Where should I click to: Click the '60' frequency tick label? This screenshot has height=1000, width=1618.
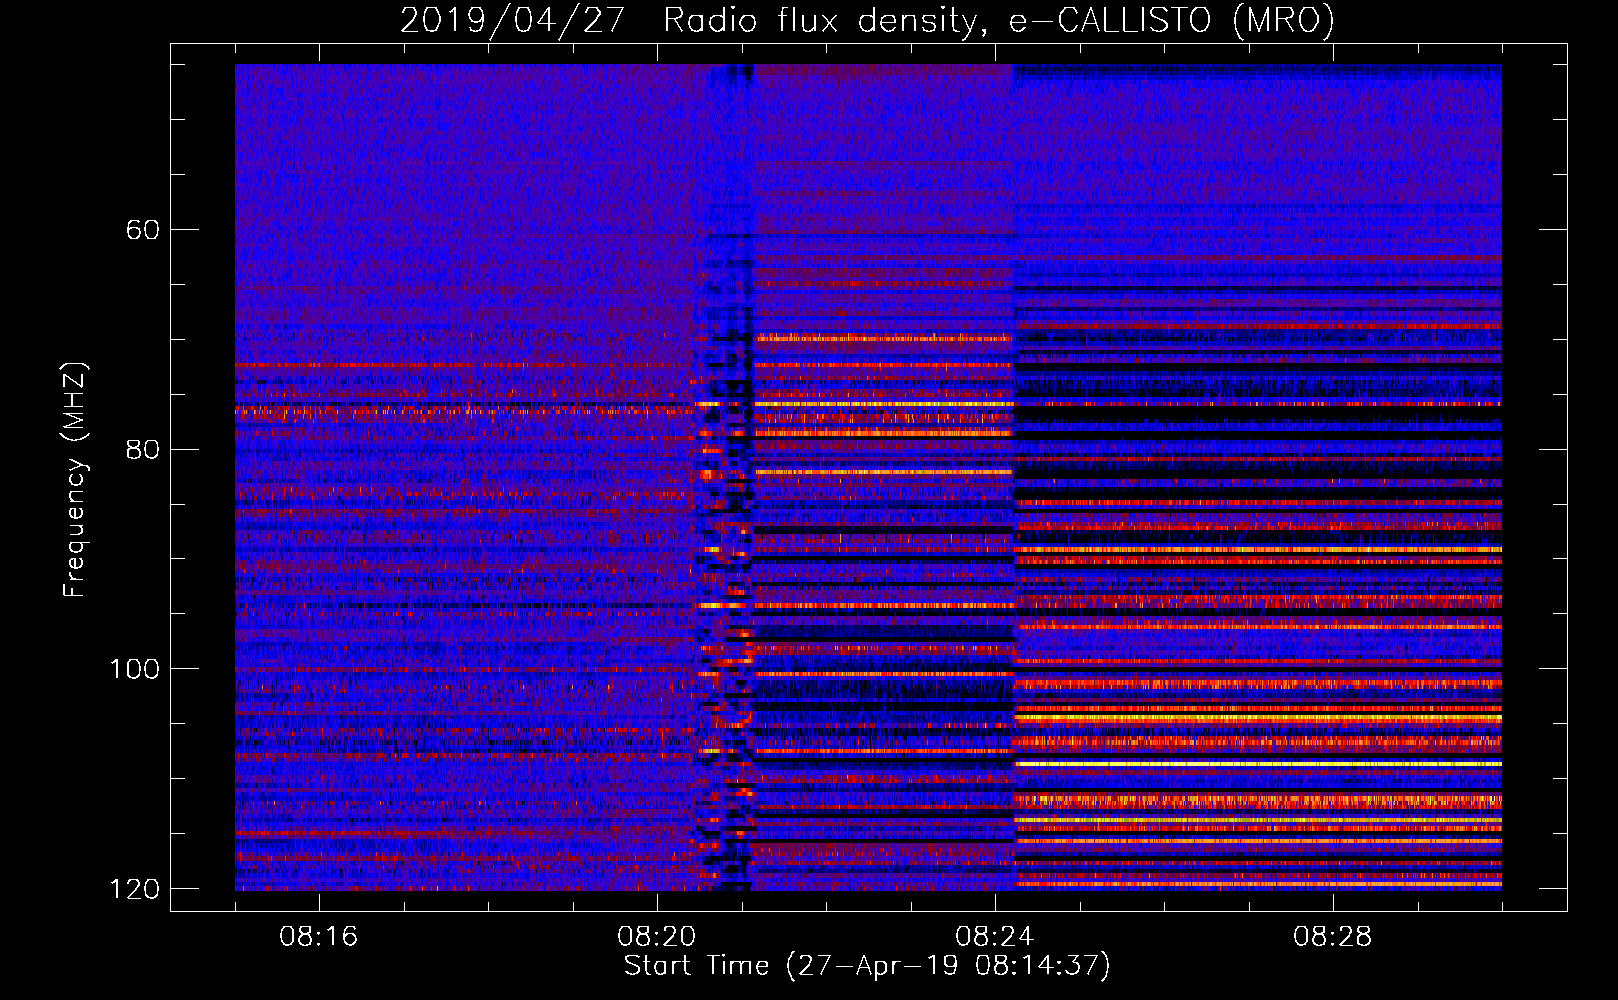[143, 230]
